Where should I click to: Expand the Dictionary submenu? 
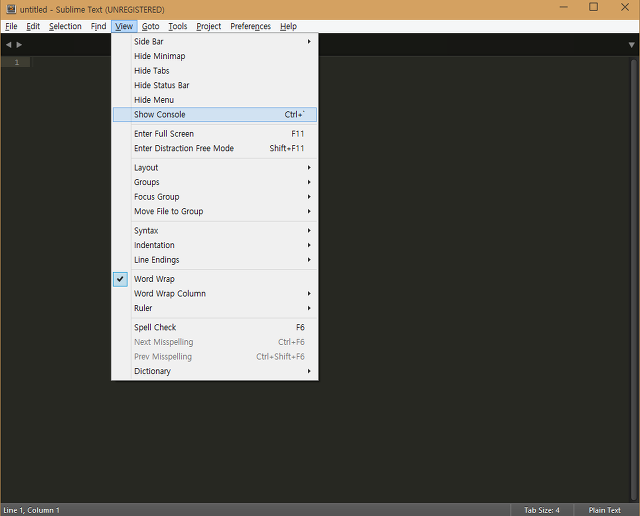[215, 371]
